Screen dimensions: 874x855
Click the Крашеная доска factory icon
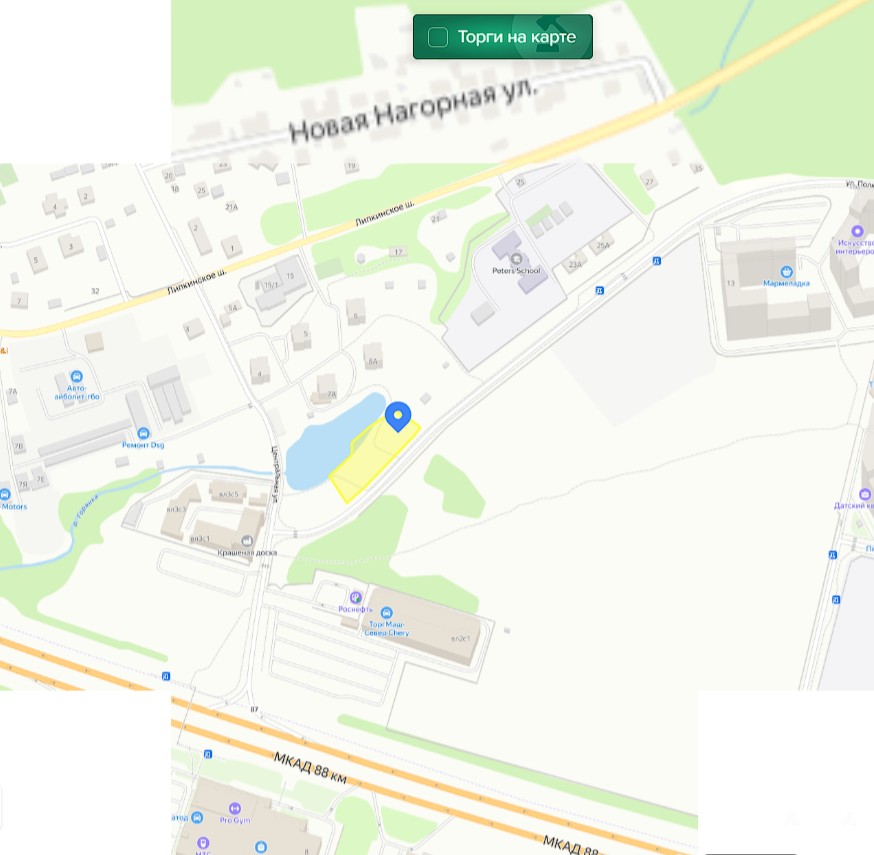click(247, 541)
